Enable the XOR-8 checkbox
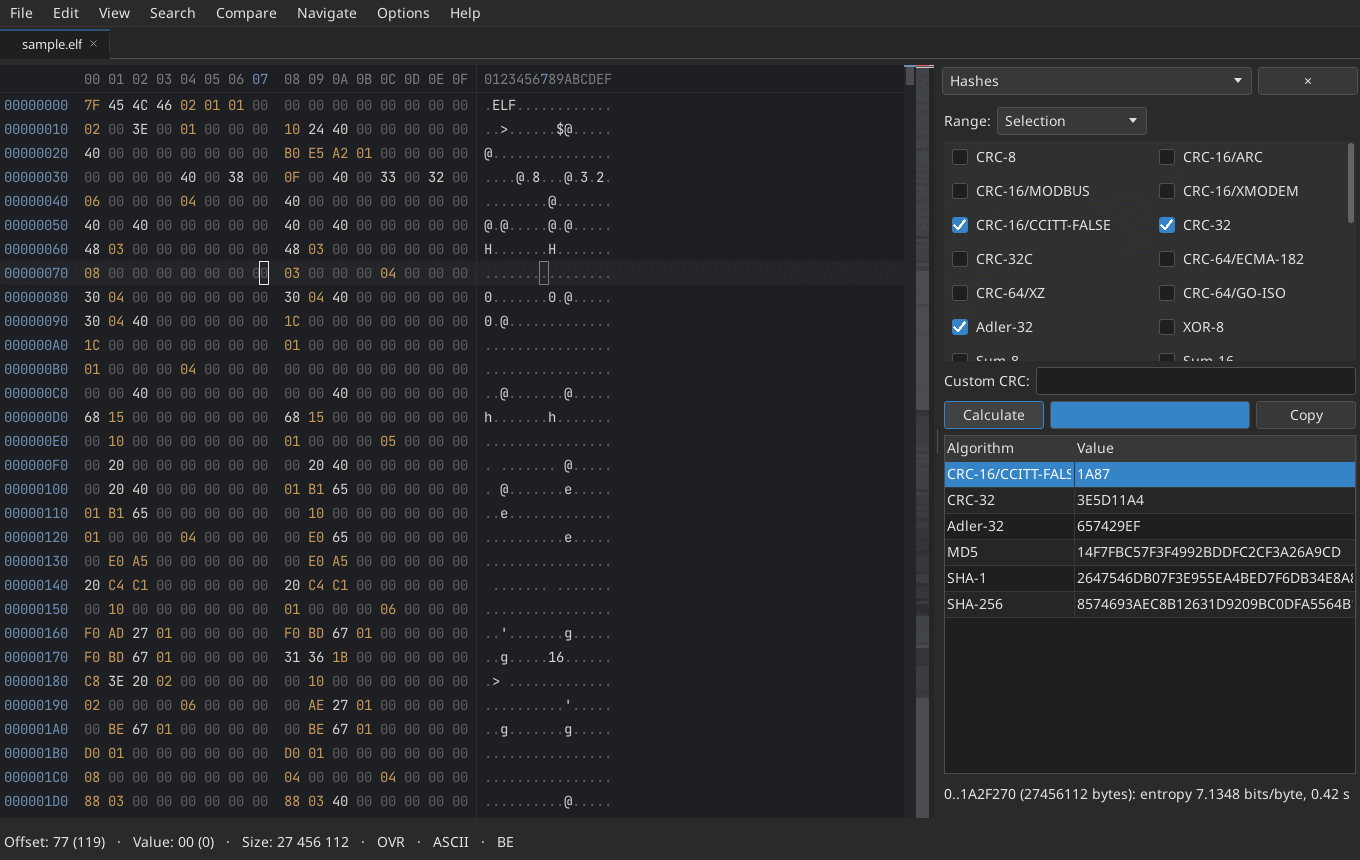1360x860 pixels. [1167, 327]
